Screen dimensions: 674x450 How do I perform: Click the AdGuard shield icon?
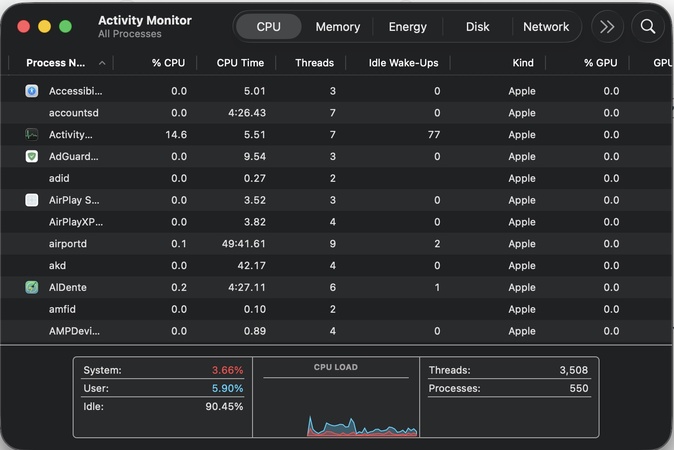[31, 156]
